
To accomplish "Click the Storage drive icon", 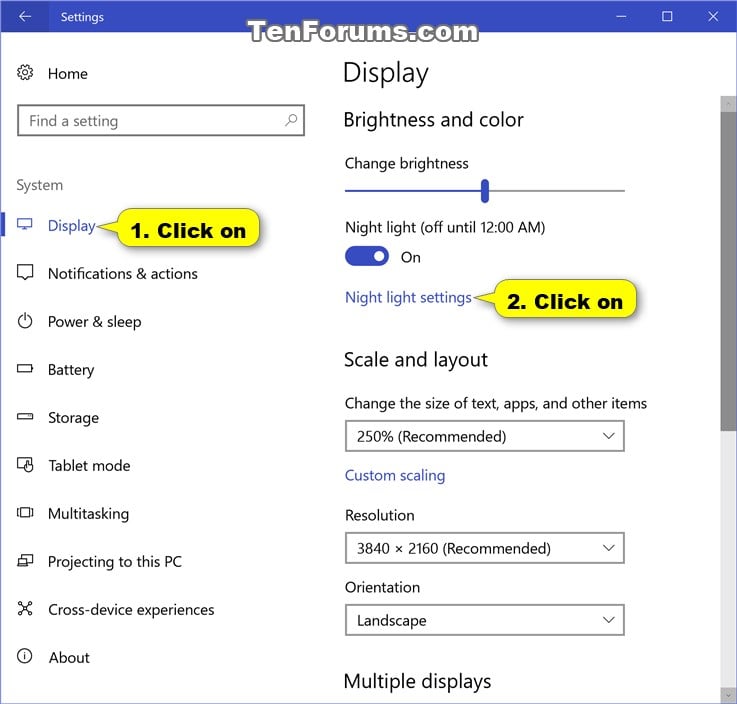I will [25, 416].
